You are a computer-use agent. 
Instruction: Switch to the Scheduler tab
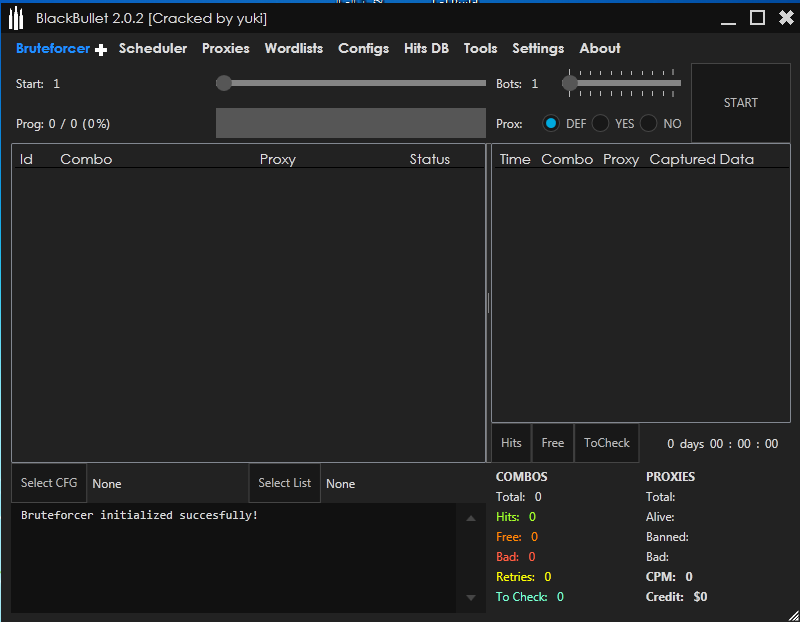(x=153, y=48)
